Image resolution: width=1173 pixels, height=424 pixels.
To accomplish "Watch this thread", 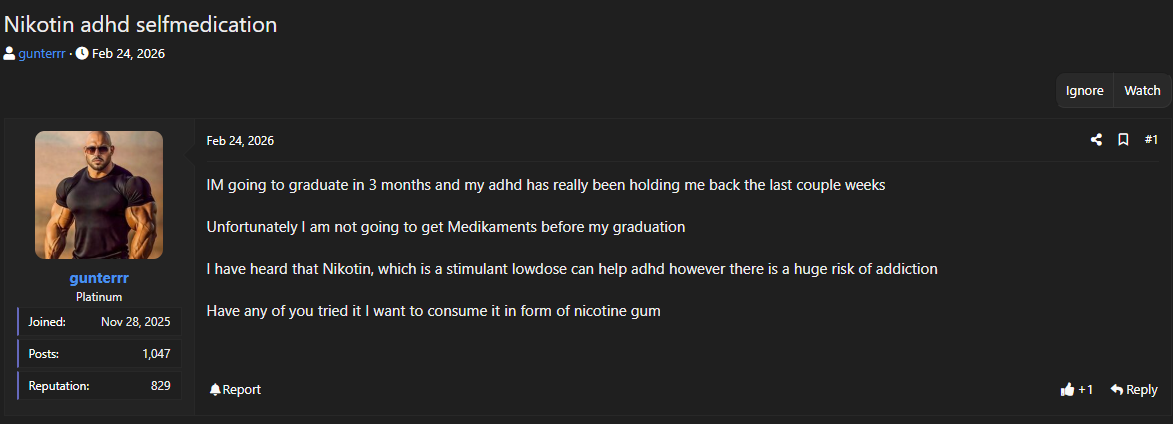I will tap(1142, 90).
